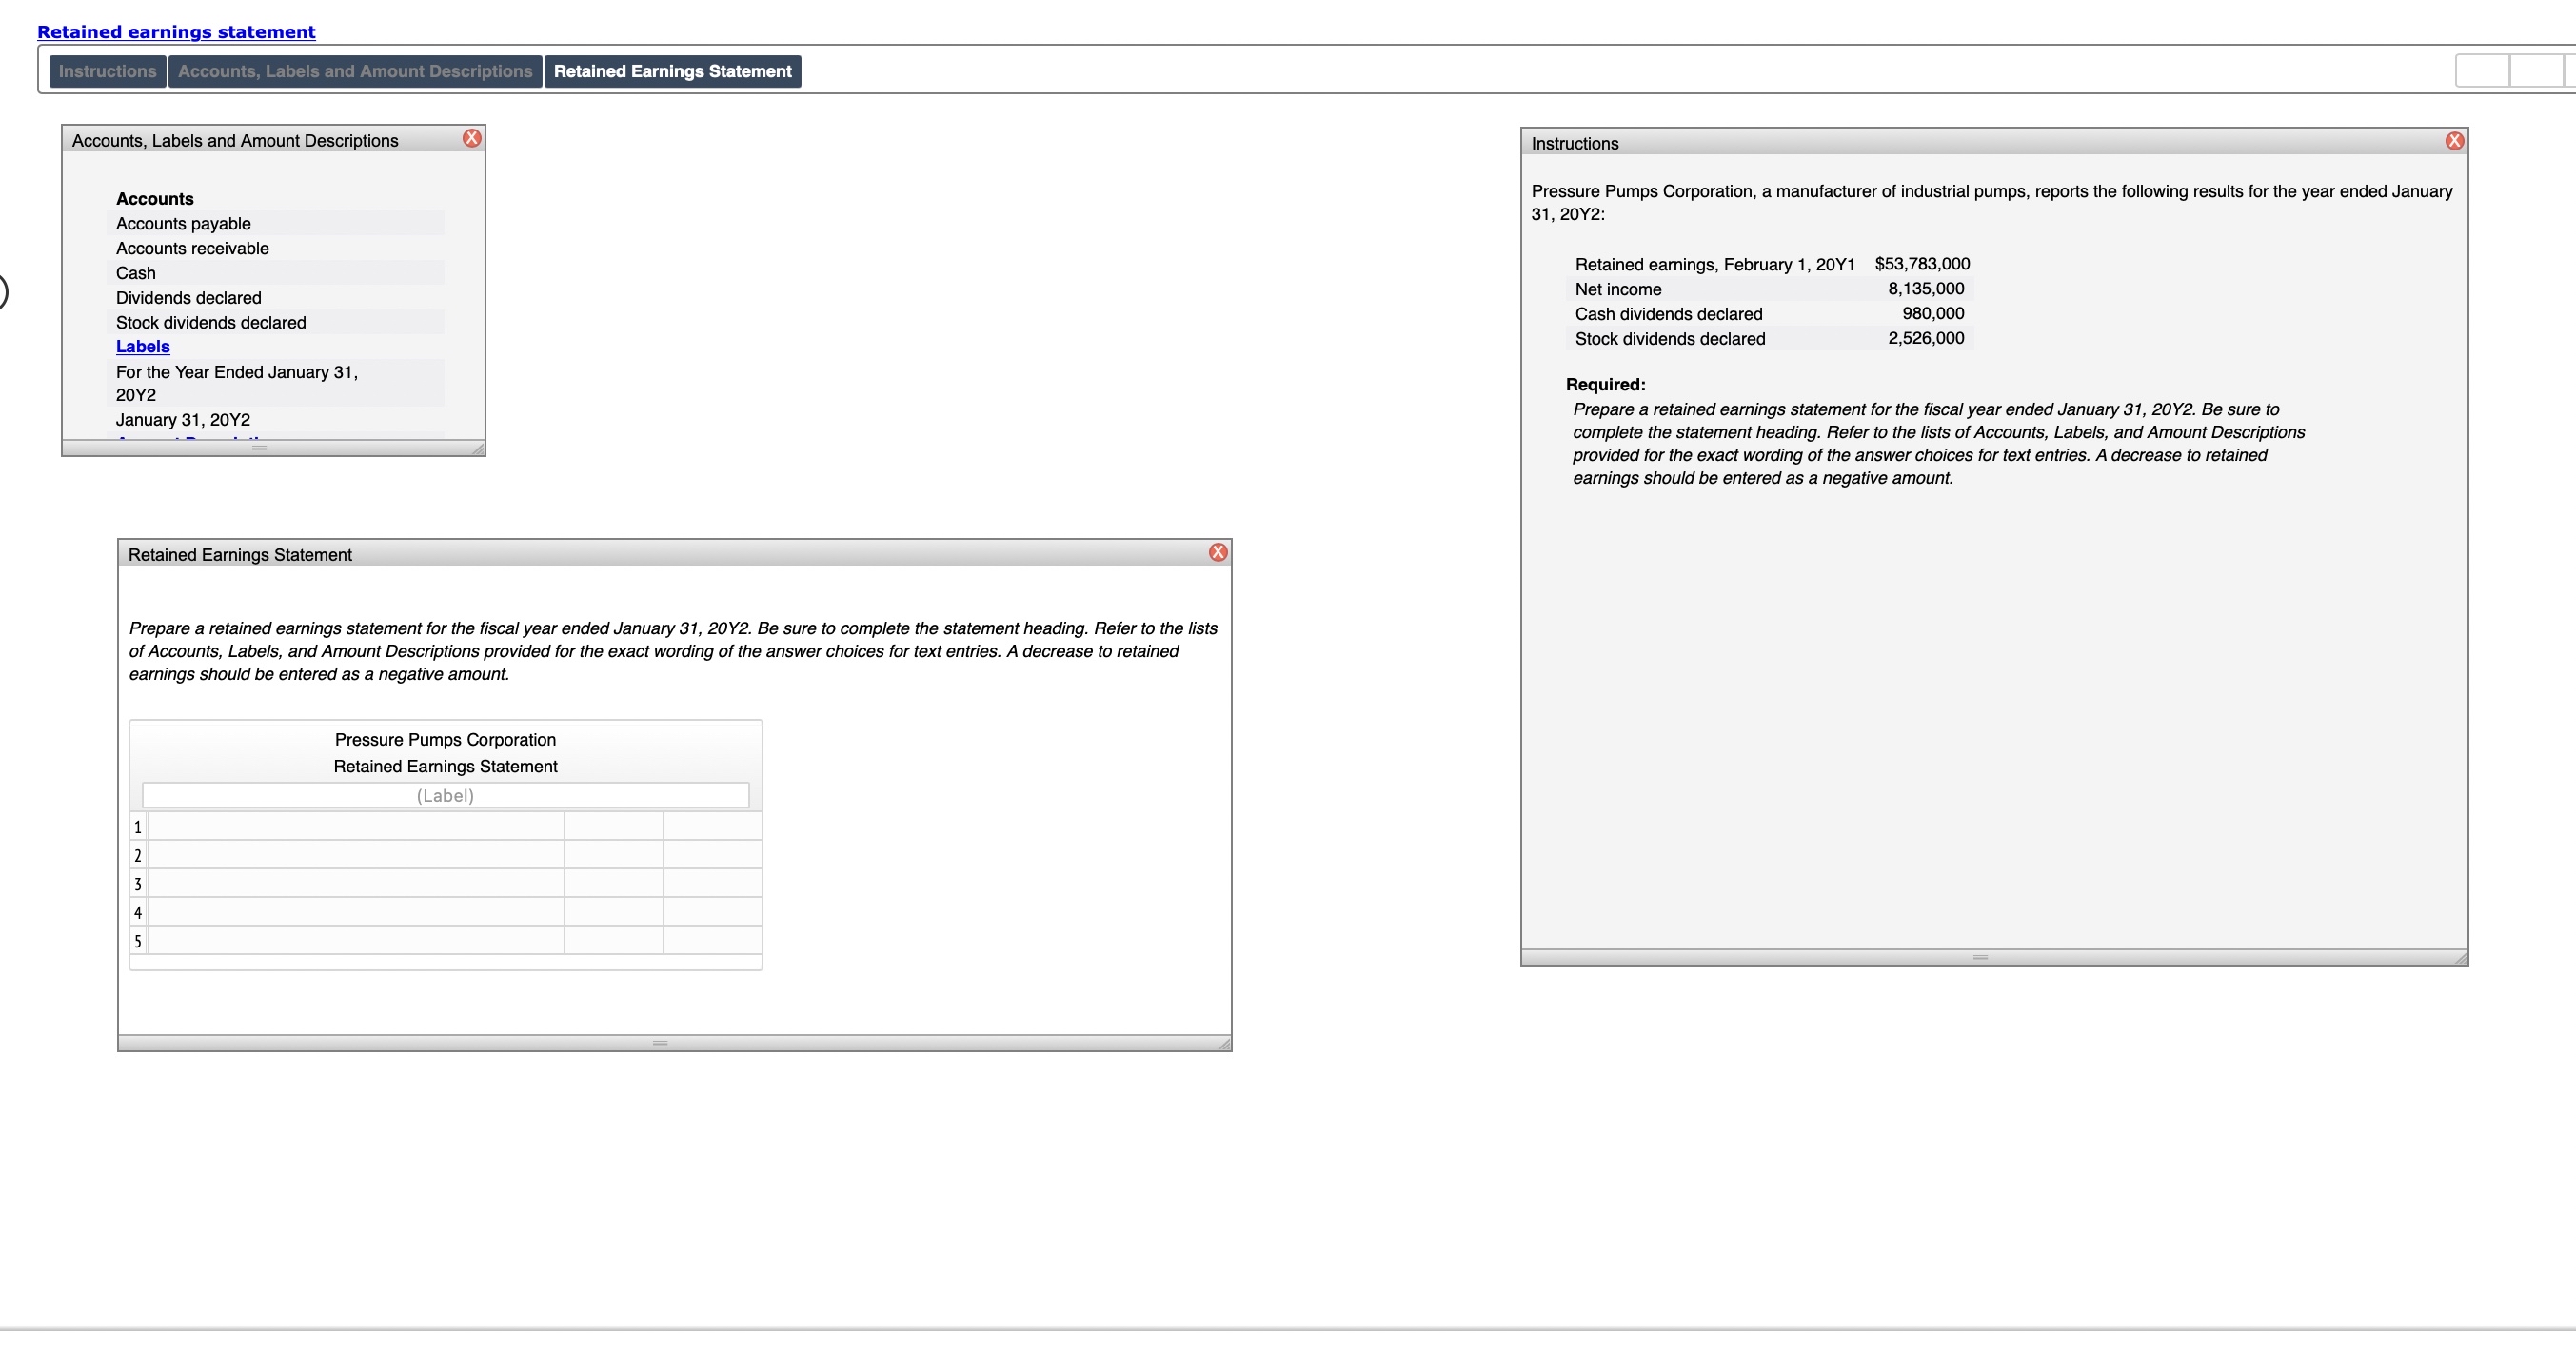
Task: Click the corner resize triangle of Accounts panel
Action: [478, 450]
